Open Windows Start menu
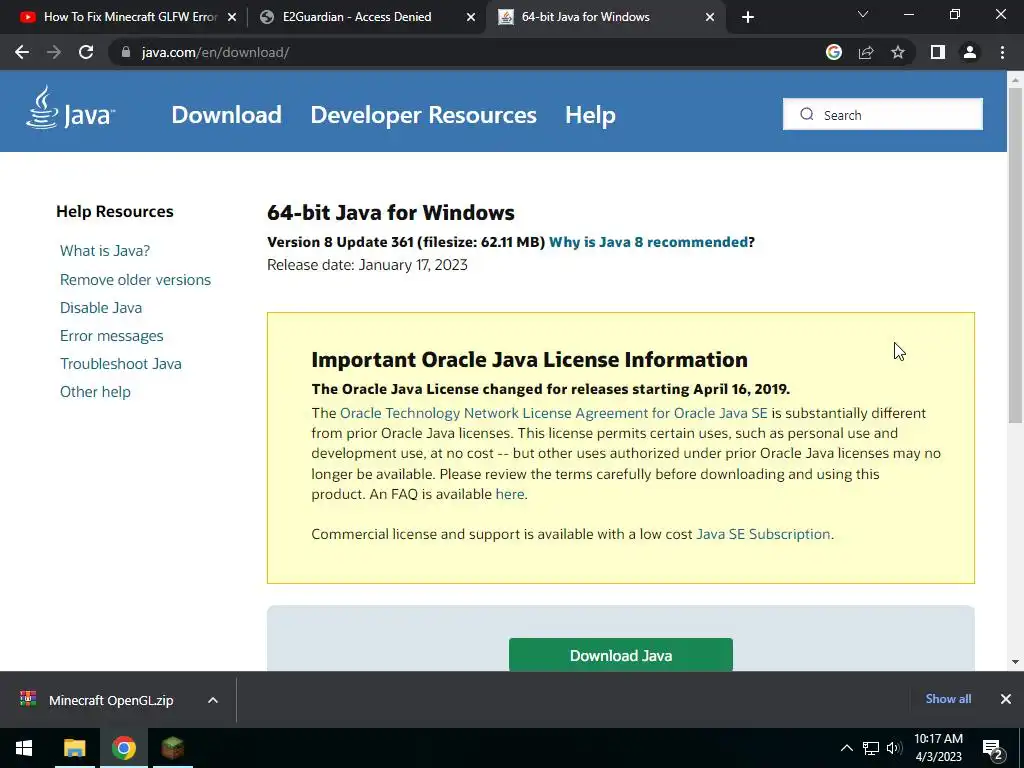1024x768 pixels. (x=24, y=748)
